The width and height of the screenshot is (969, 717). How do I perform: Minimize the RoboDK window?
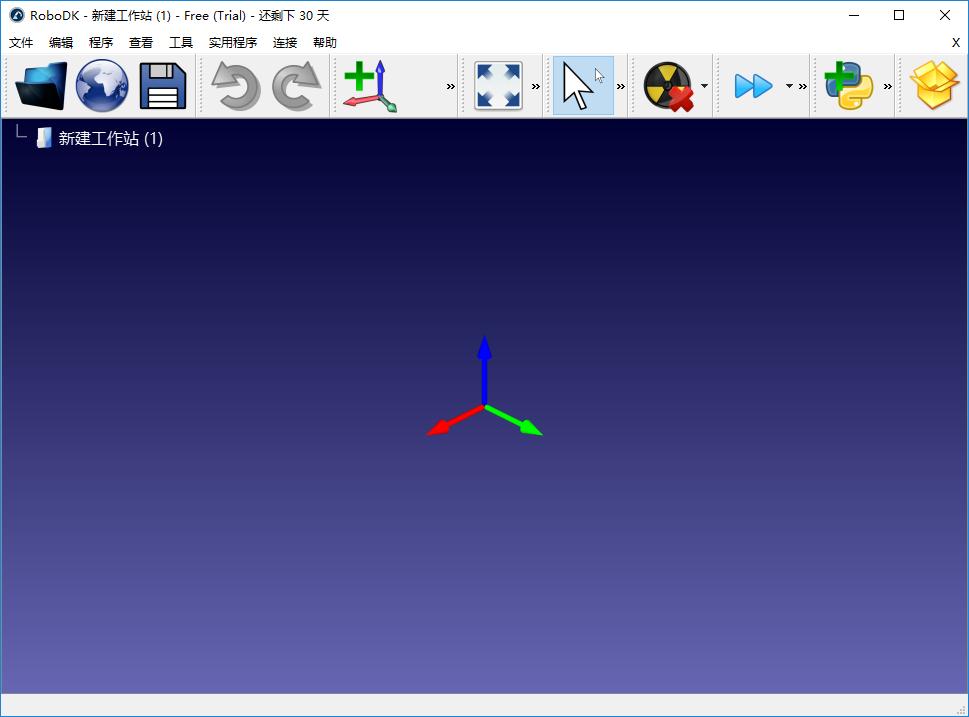pos(854,15)
